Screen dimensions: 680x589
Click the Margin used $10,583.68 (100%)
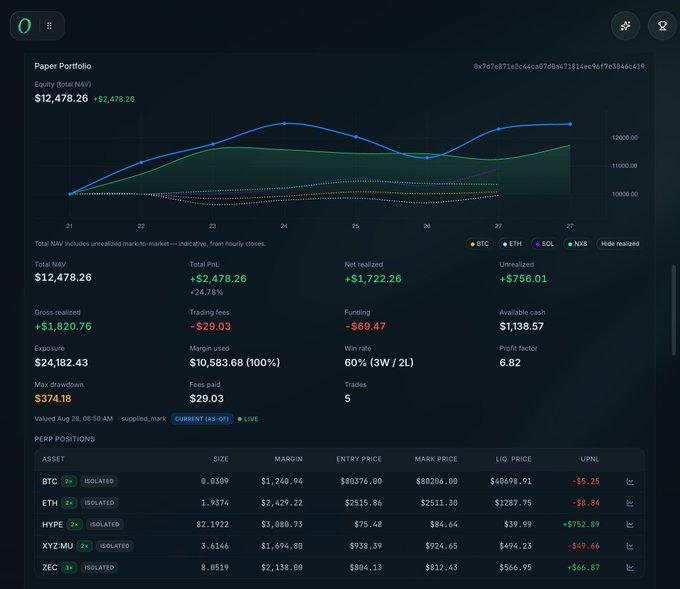[x=235, y=363]
